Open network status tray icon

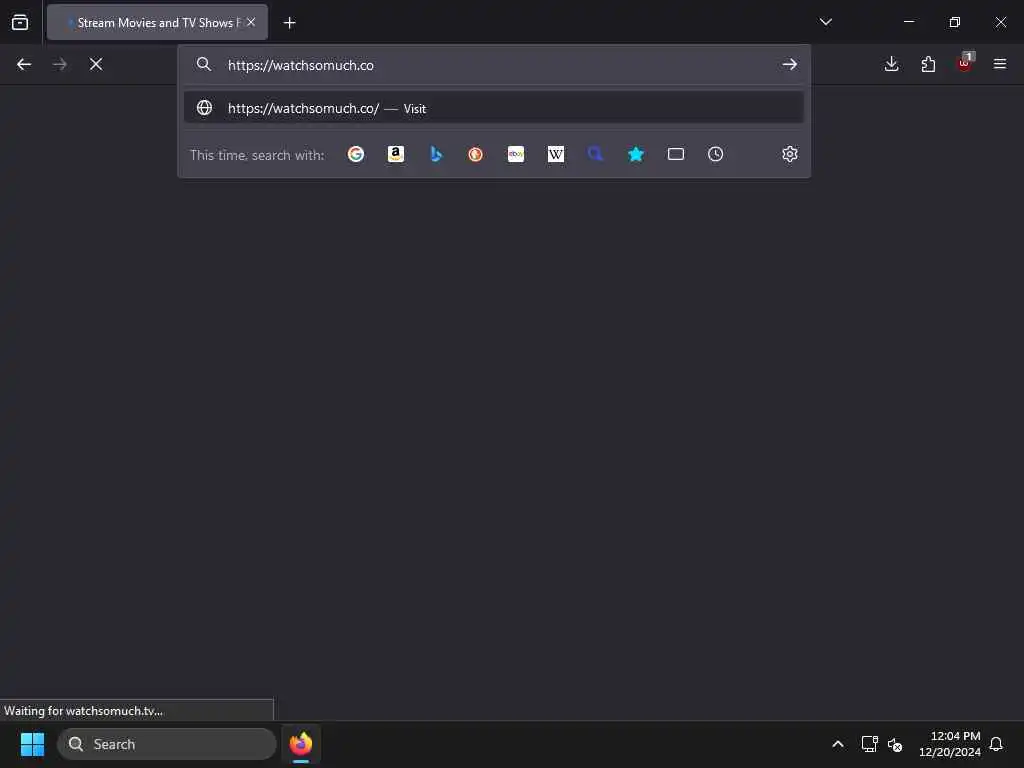[x=869, y=744]
